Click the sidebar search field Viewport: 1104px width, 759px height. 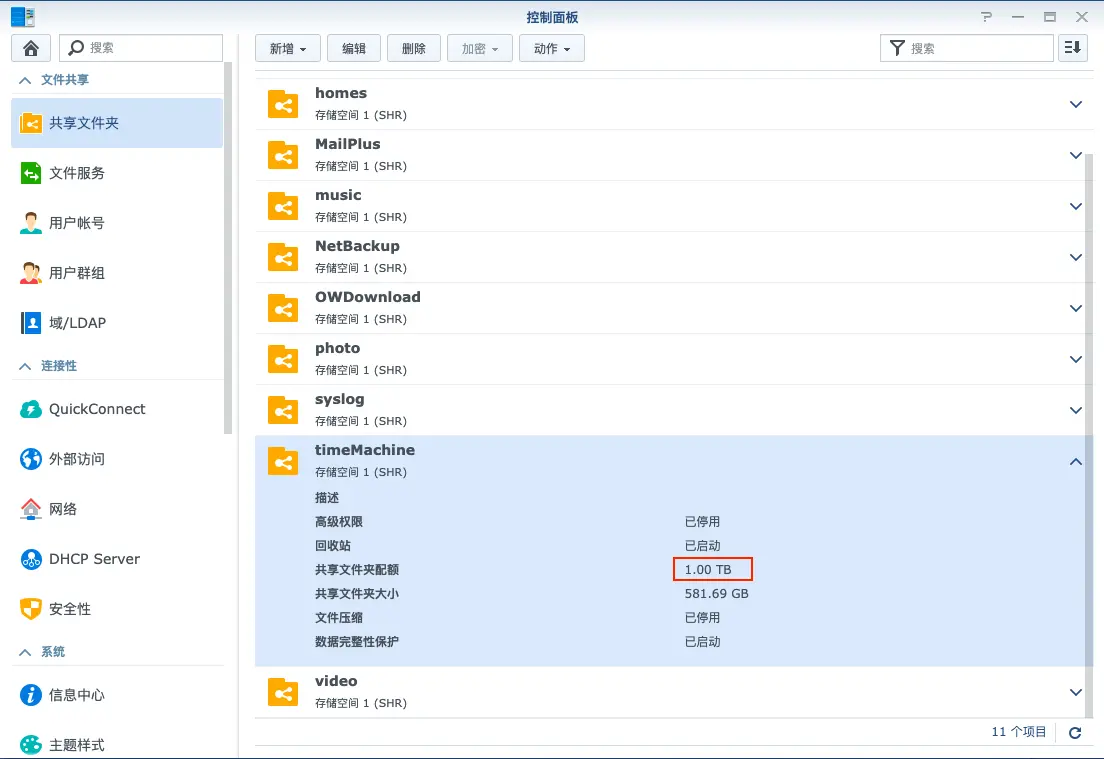pos(141,48)
